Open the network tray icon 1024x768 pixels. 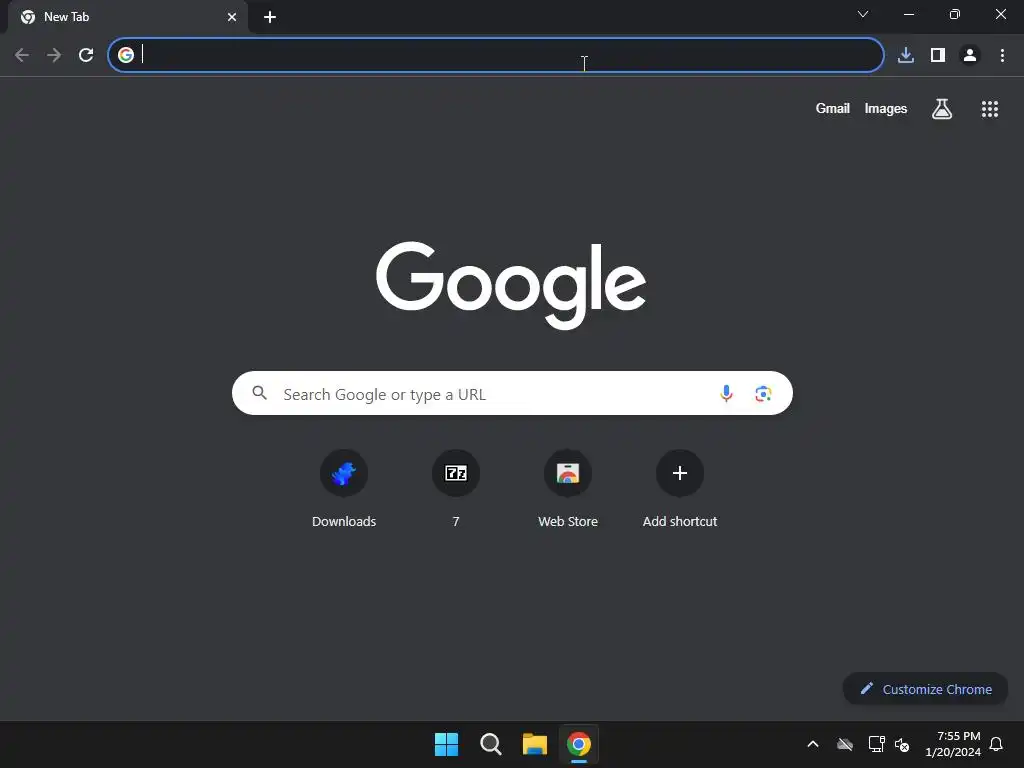click(876, 744)
